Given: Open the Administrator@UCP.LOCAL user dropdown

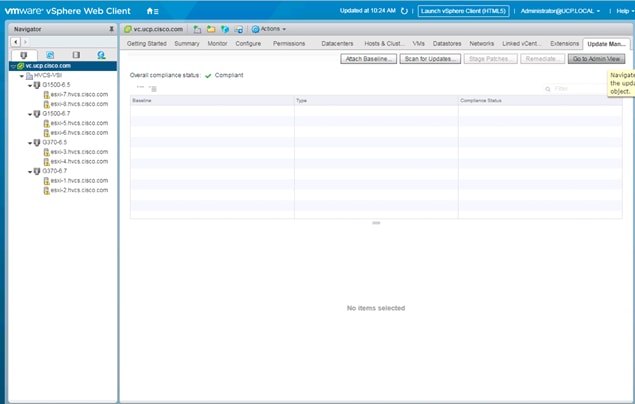Looking at the screenshot, I should [560, 11].
